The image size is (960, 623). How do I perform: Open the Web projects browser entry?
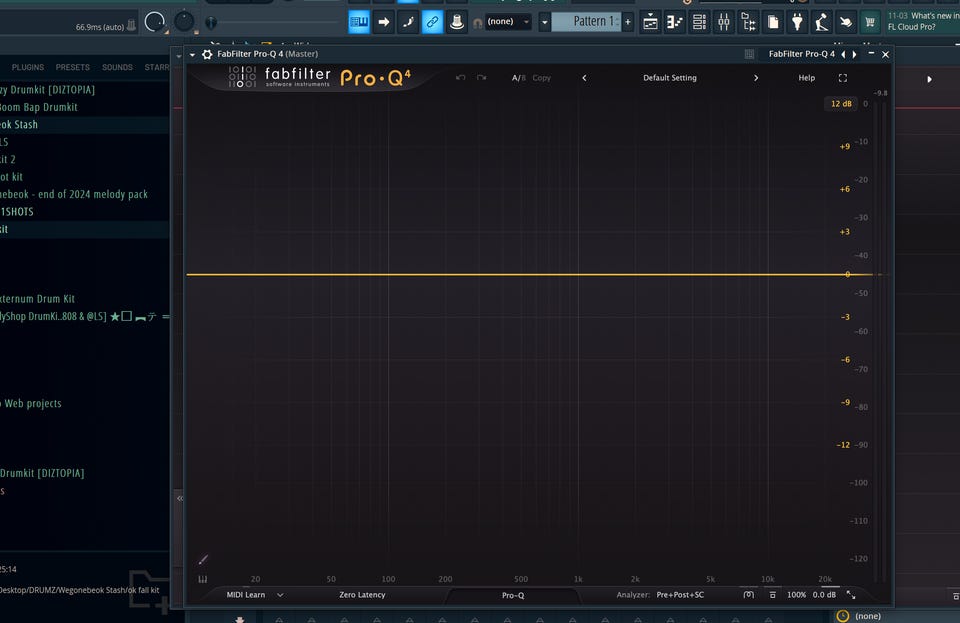(x=84, y=403)
